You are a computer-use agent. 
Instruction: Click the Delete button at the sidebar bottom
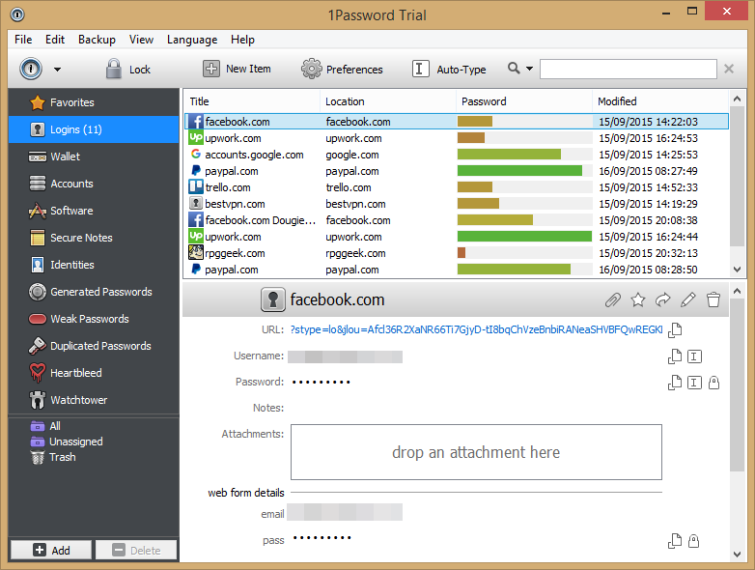[x=136, y=550]
